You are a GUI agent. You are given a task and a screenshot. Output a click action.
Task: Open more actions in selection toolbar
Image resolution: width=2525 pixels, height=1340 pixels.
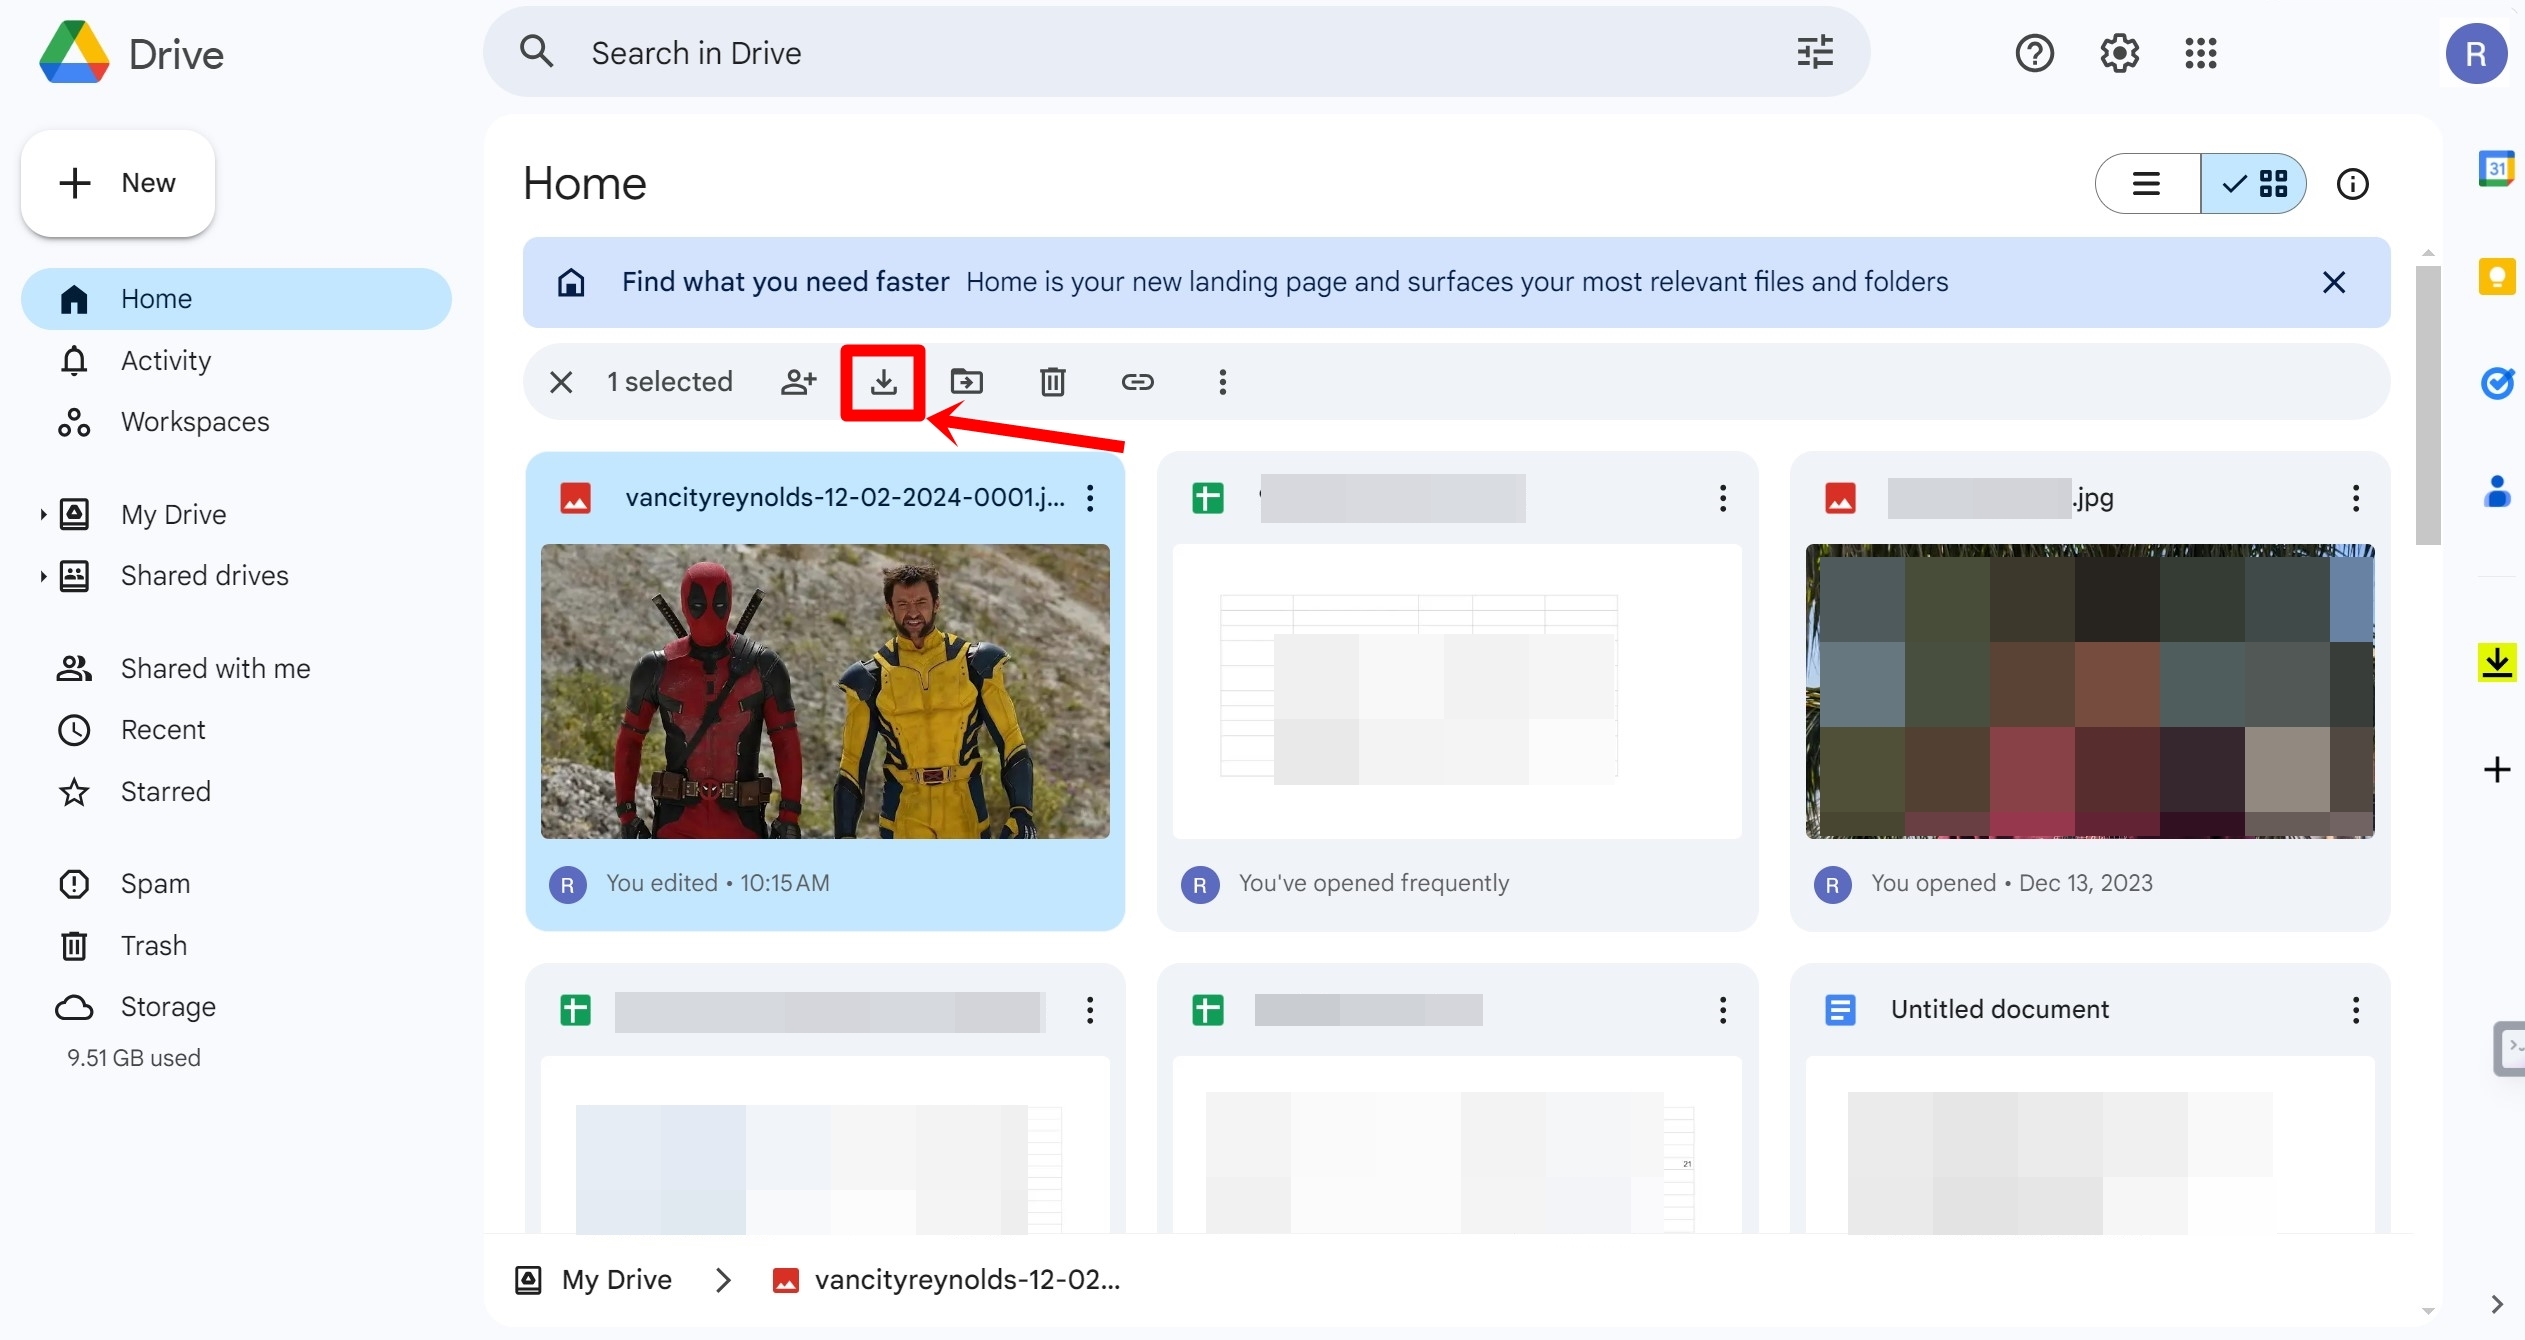pos(1222,382)
